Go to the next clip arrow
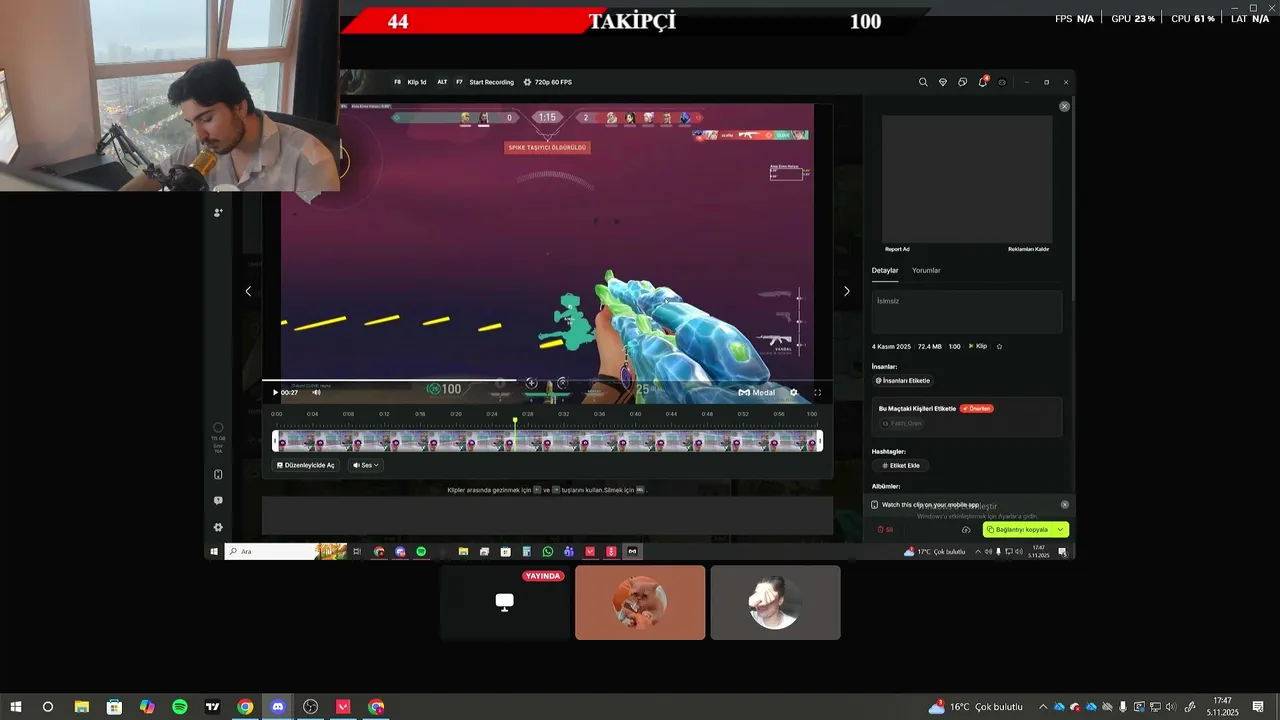Image resolution: width=1280 pixels, height=720 pixels. 846,291
